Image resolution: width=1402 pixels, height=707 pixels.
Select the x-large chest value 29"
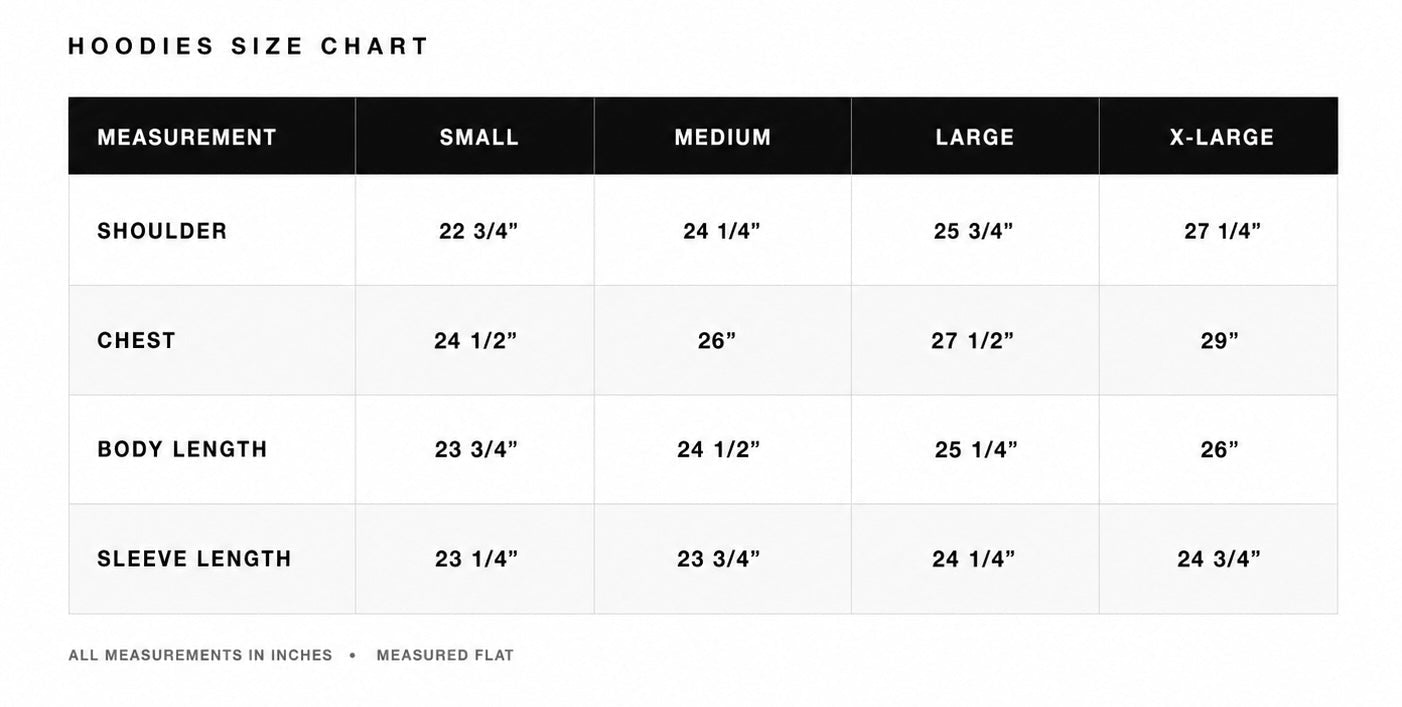pos(1220,341)
